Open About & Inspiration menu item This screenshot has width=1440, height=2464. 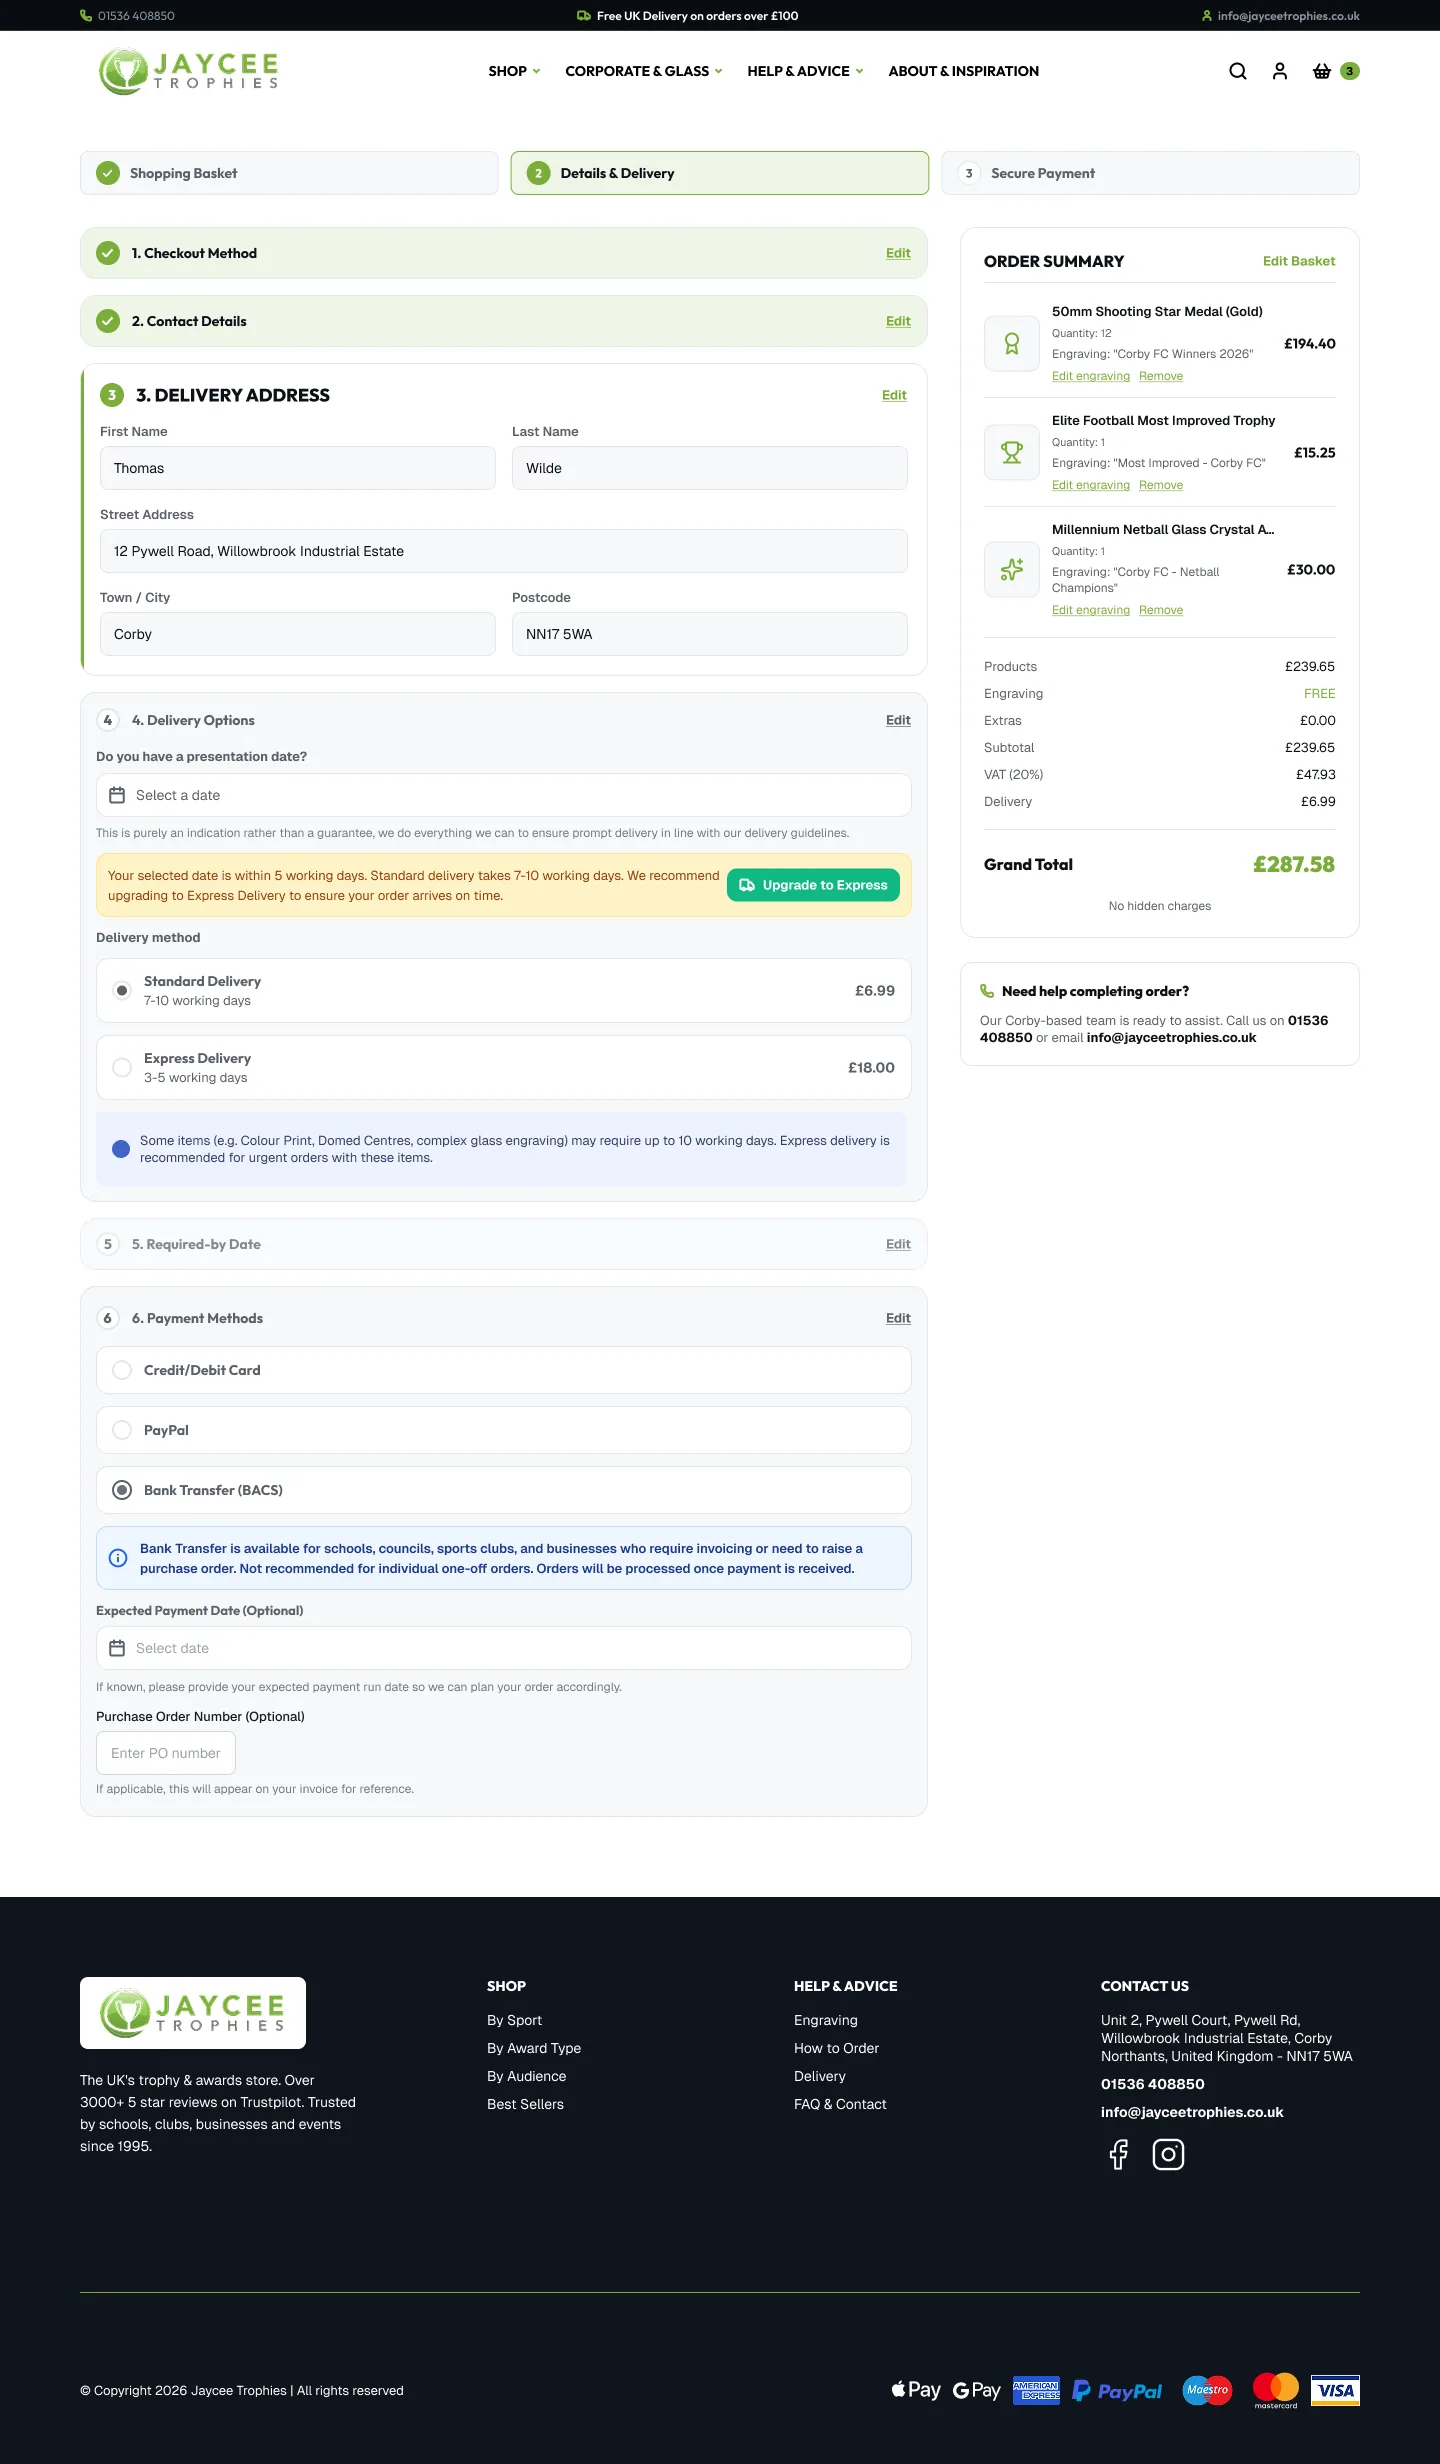pyautogui.click(x=964, y=71)
